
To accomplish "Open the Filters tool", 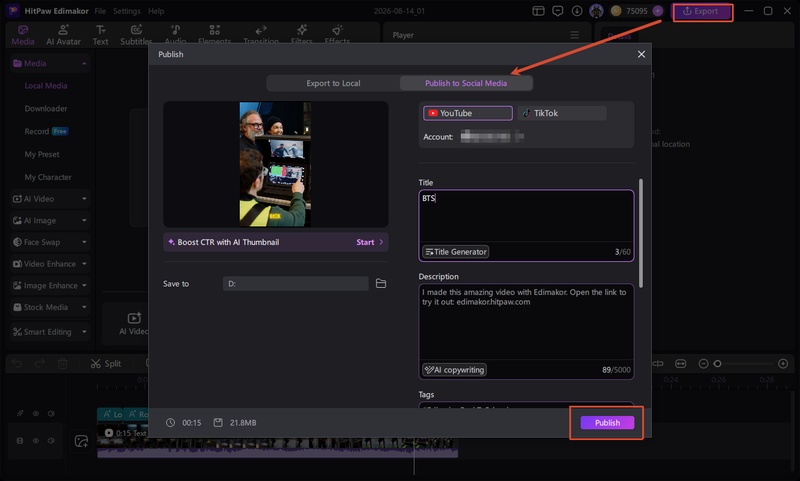I will 302,34.
